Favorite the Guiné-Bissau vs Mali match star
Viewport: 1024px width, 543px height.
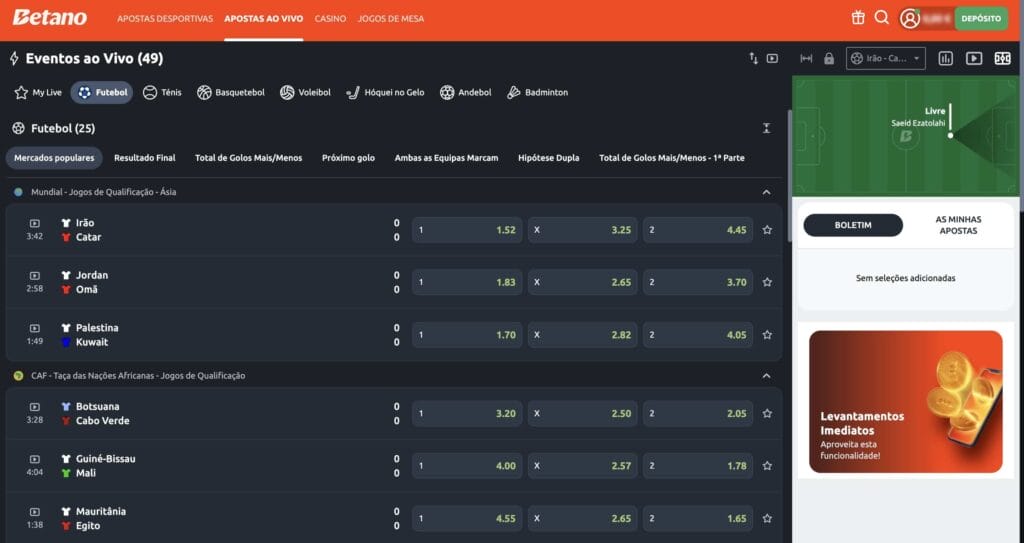point(767,466)
